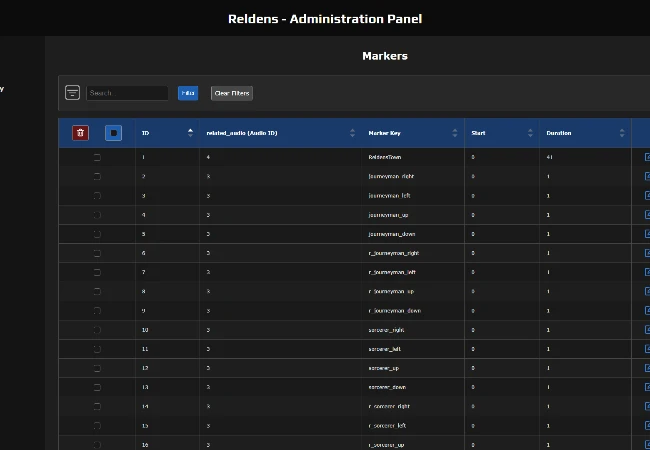Select the journeyman_left marker key text
The height and width of the screenshot is (450, 650).
click(x=389, y=196)
